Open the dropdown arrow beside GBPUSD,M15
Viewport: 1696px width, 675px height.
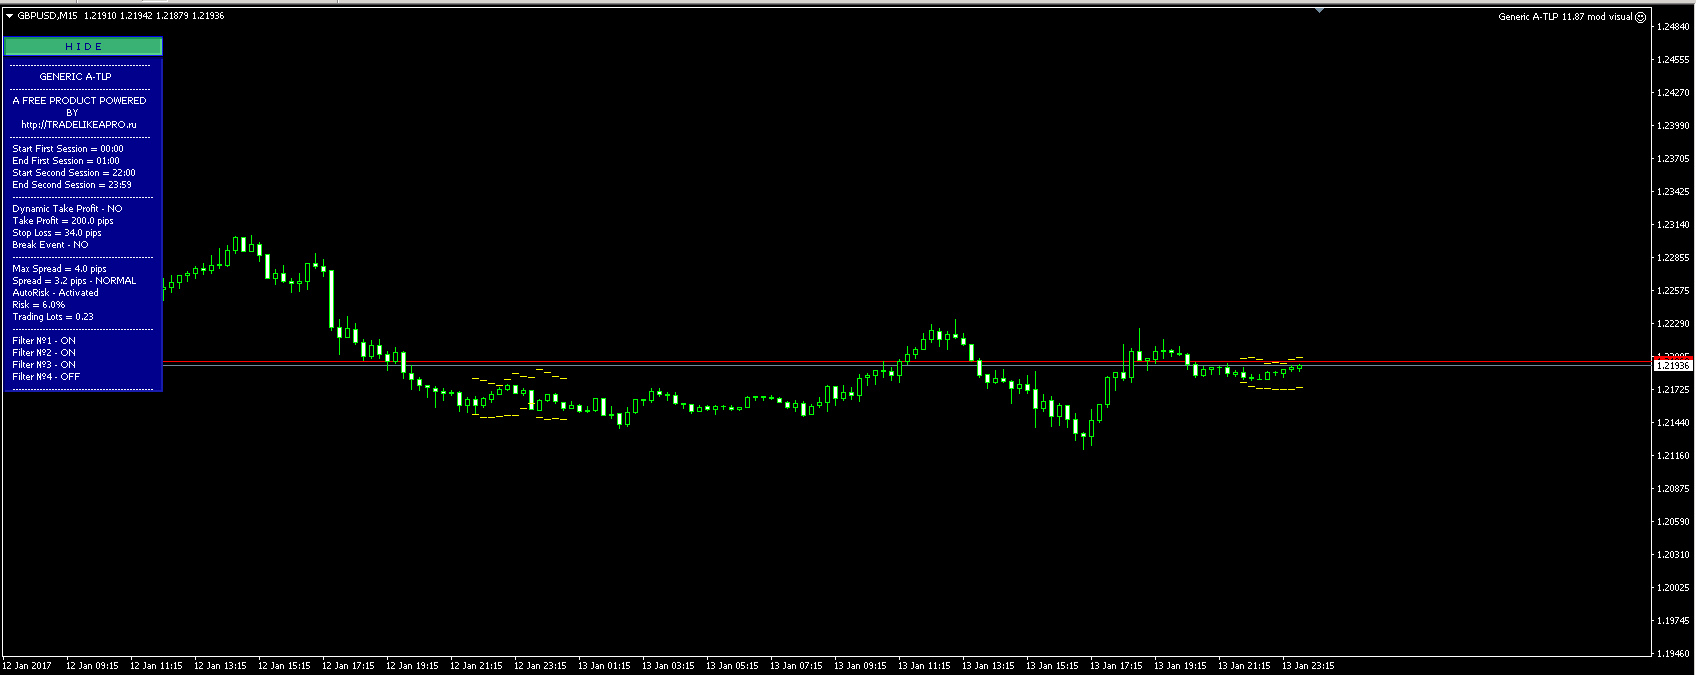click(x=9, y=16)
